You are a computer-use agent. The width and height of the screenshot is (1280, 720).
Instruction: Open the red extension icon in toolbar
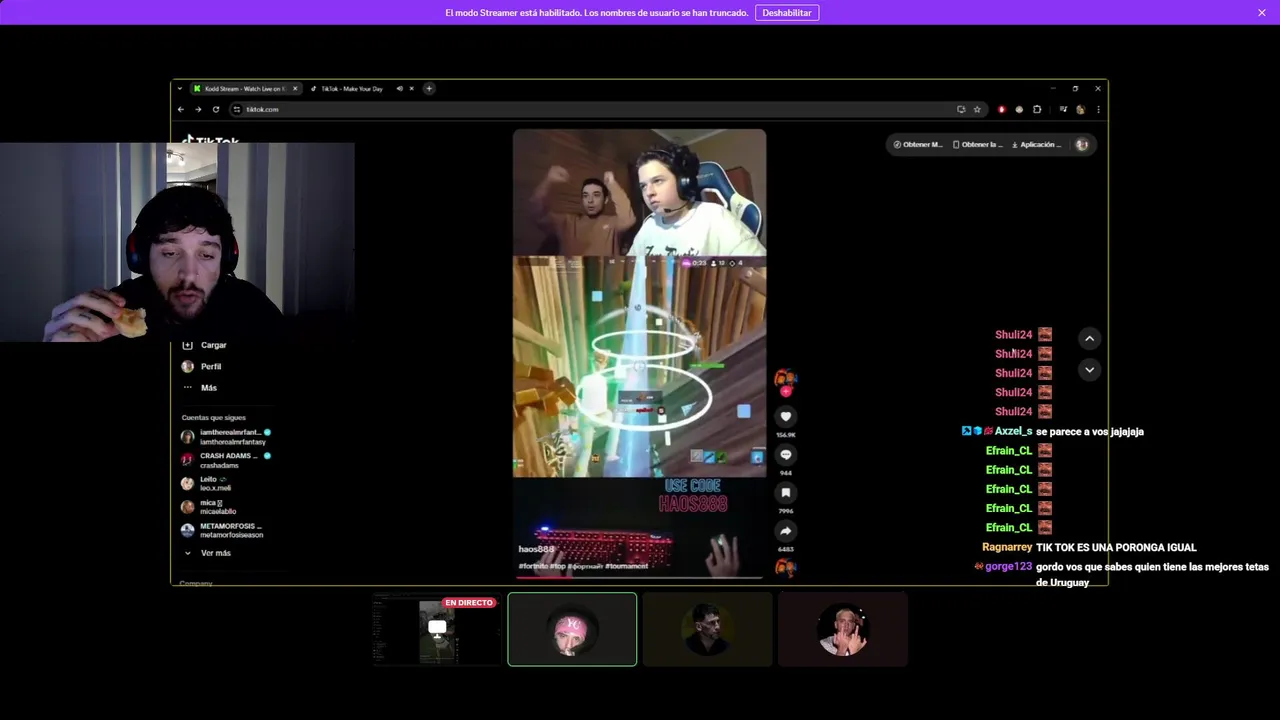click(1001, 109)
